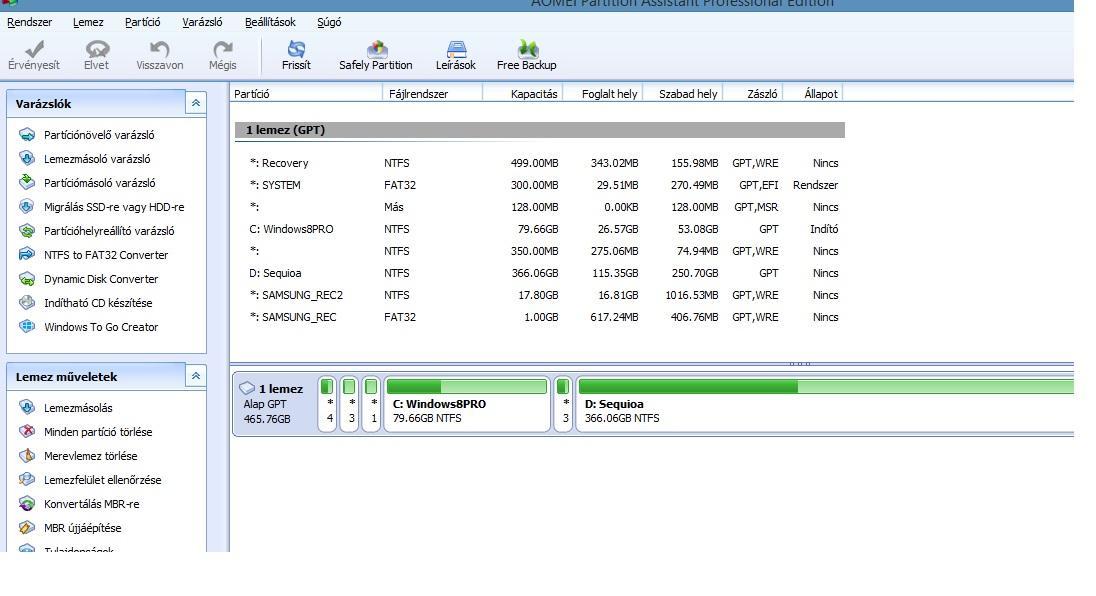Click the Windows To Go Creator icon

[27, 326]
